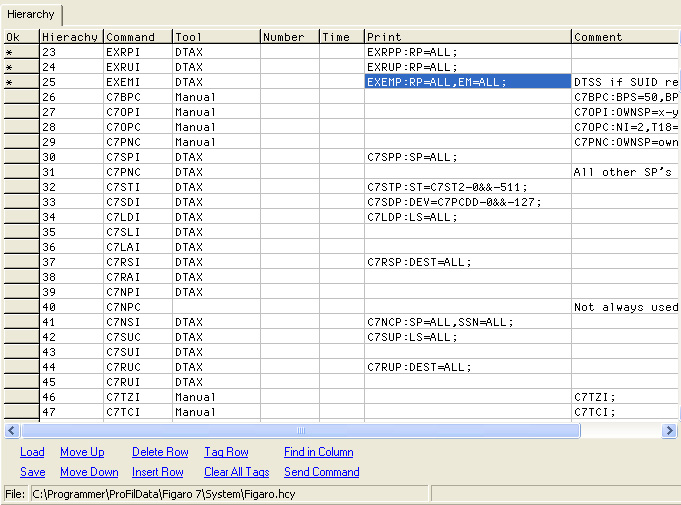681x505 pixels.
Task: Click Delete Row link
Action: 160,452
